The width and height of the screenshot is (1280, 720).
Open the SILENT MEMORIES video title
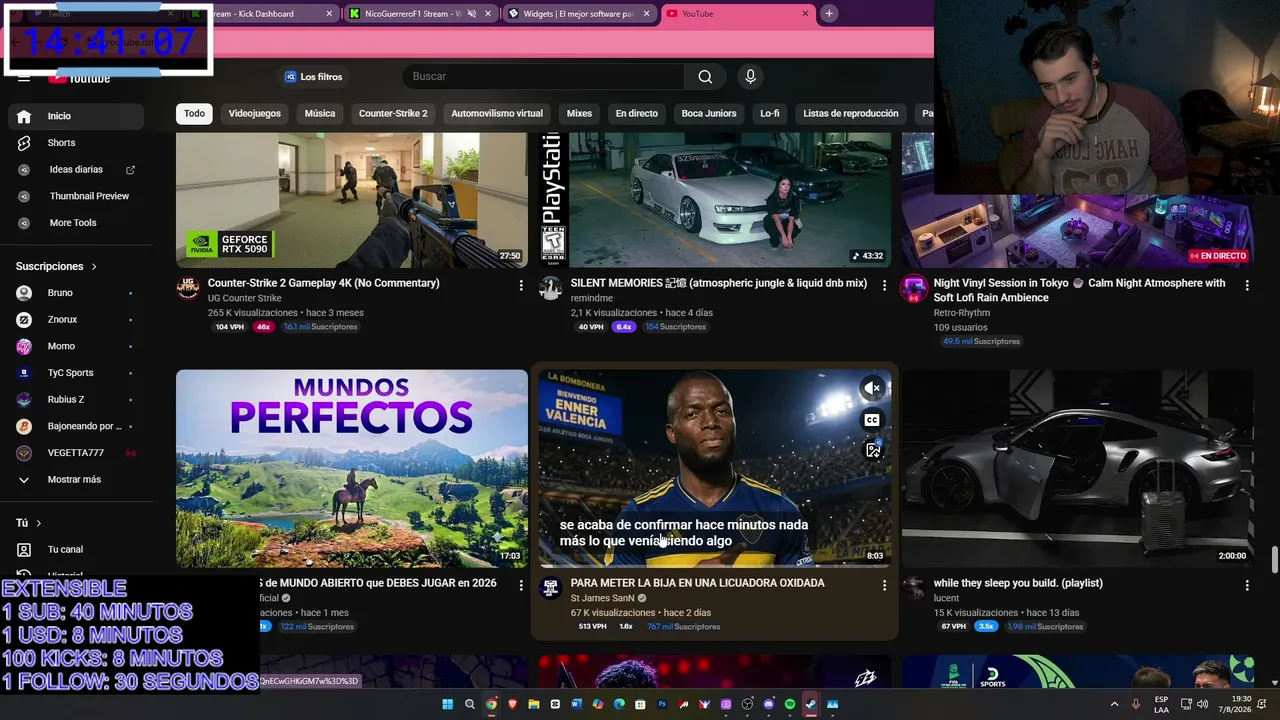click(719, 283)
